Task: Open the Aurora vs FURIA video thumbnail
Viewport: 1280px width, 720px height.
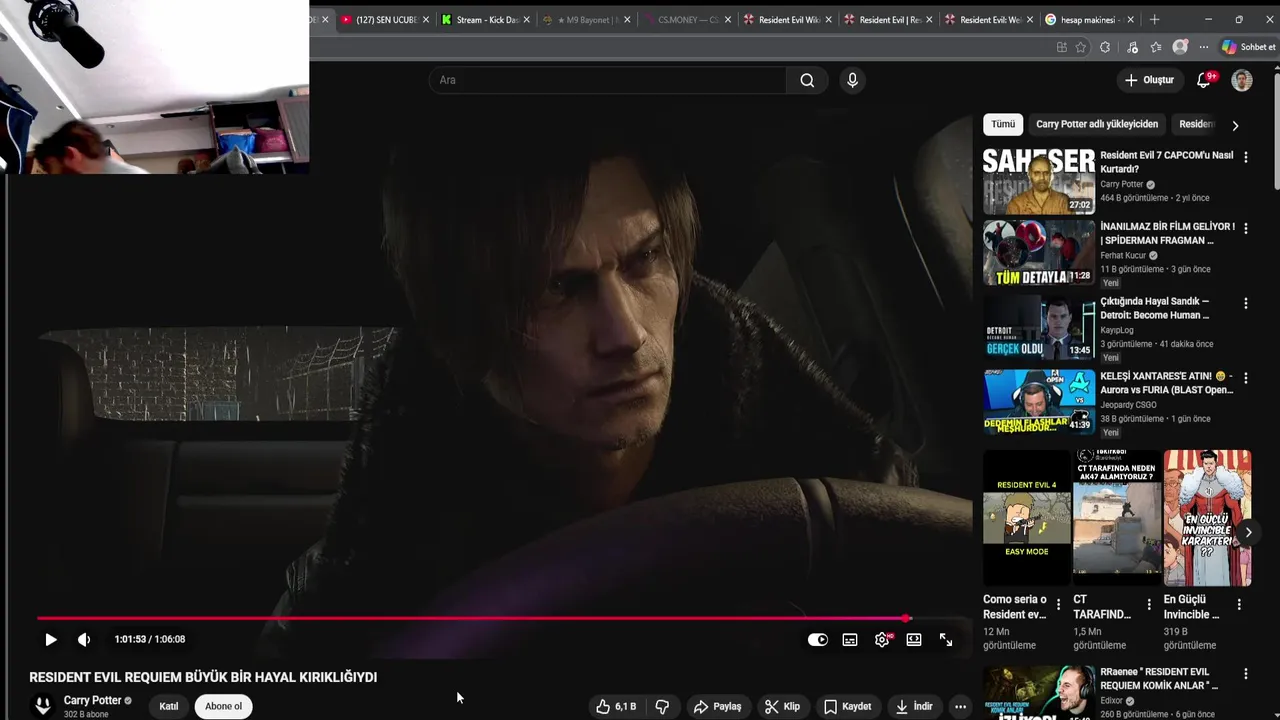Action: pos(1039,402)
